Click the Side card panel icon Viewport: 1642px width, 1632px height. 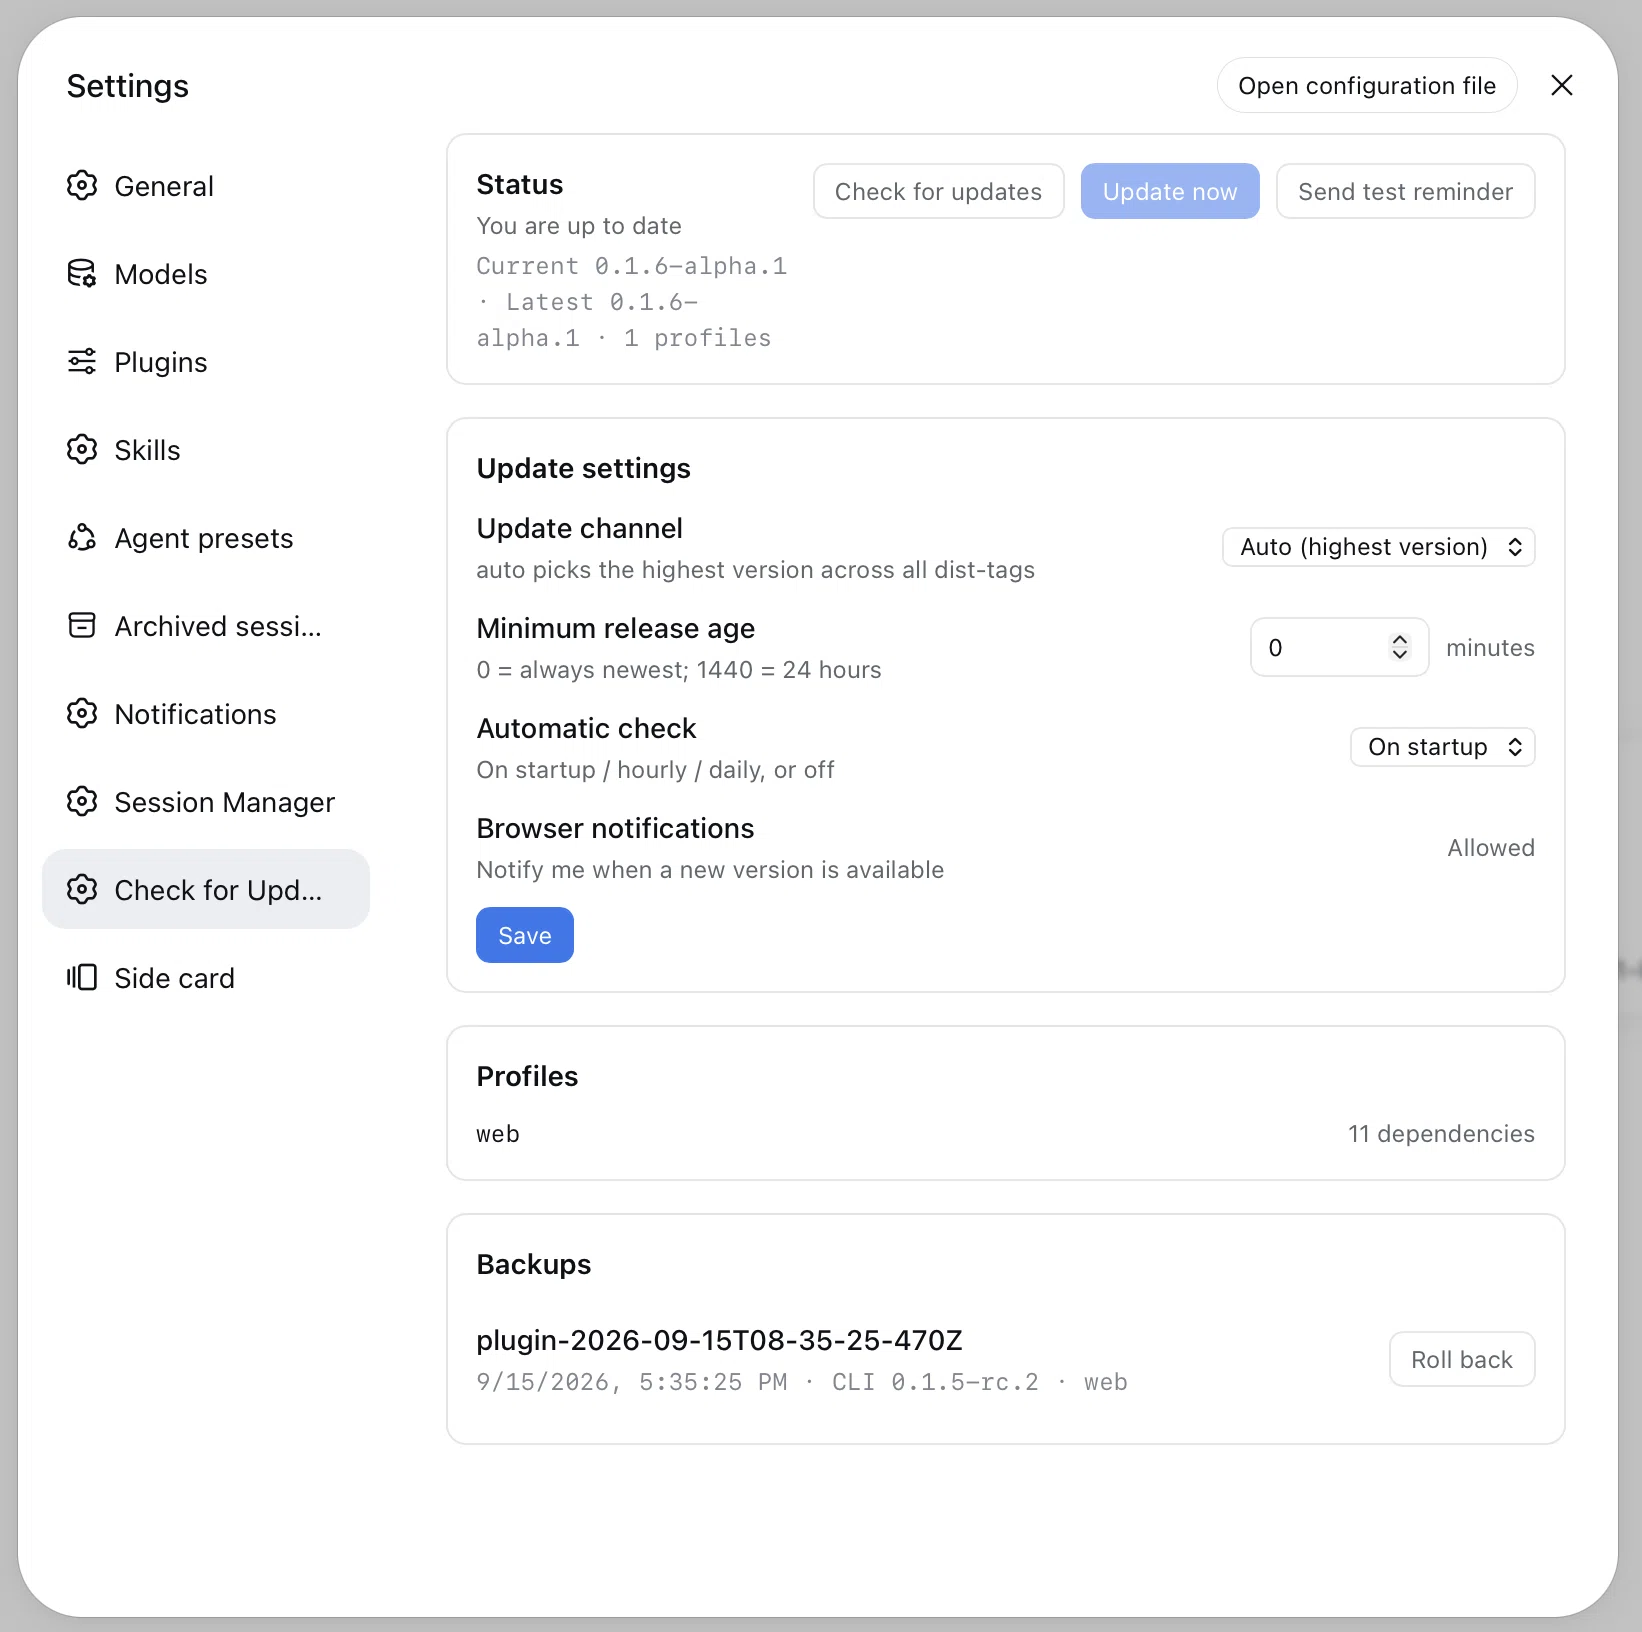pos(82,978)
